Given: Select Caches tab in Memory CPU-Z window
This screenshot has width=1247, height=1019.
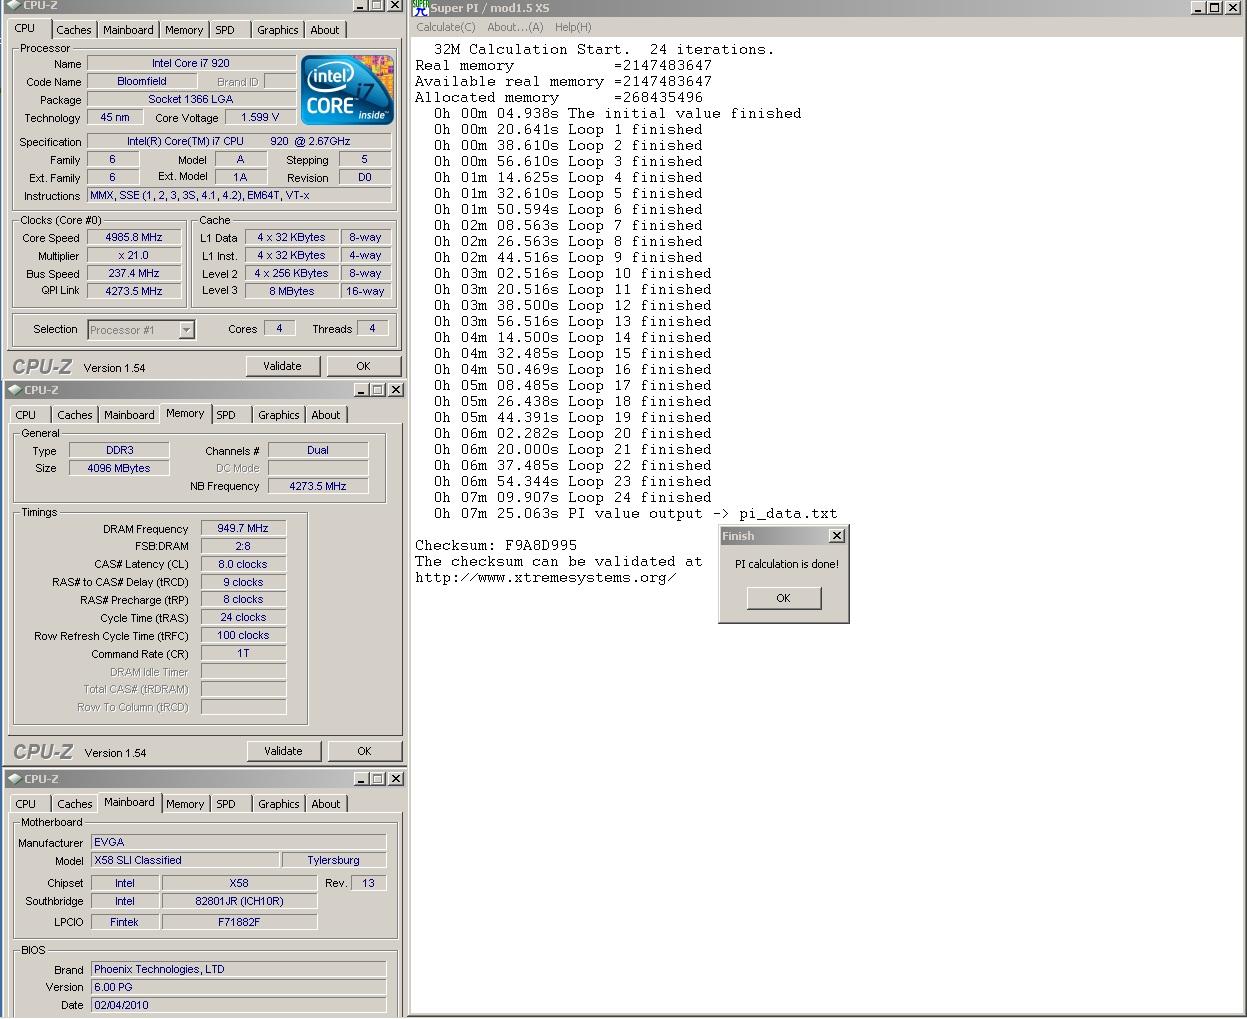Looking at the screenshot, I should 75,415.
